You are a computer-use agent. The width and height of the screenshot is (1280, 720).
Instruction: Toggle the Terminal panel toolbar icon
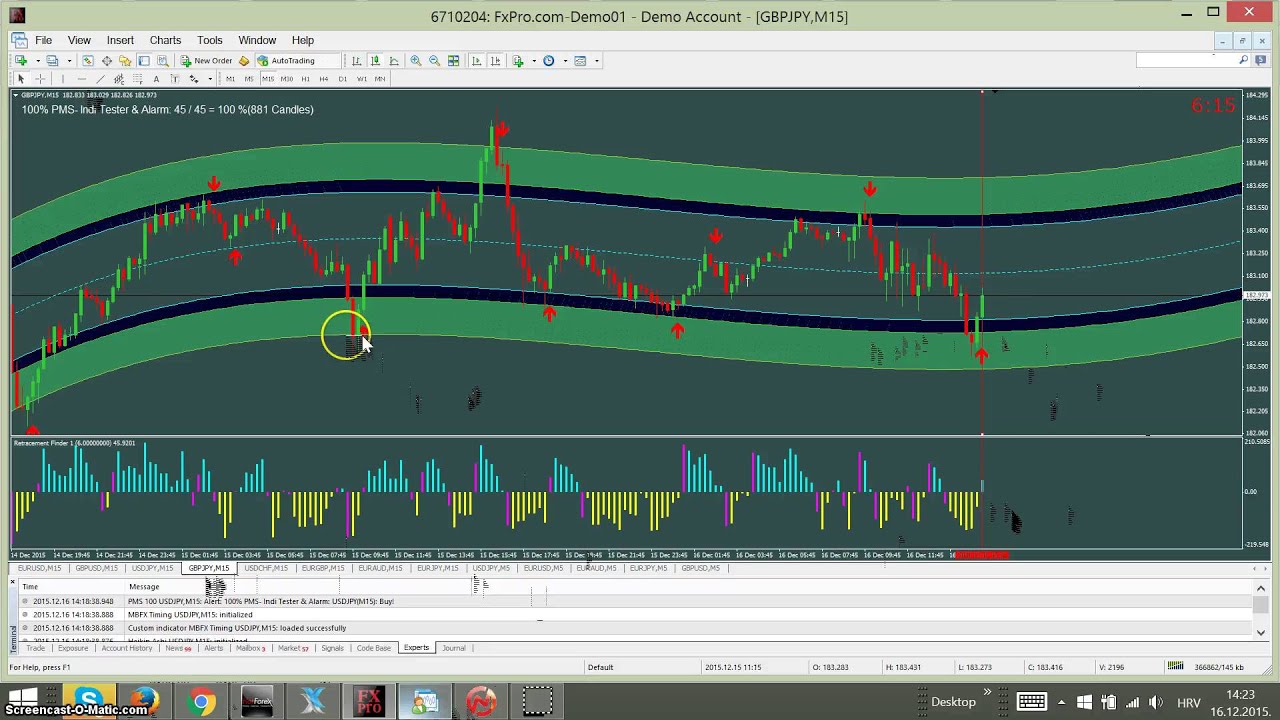144,61
